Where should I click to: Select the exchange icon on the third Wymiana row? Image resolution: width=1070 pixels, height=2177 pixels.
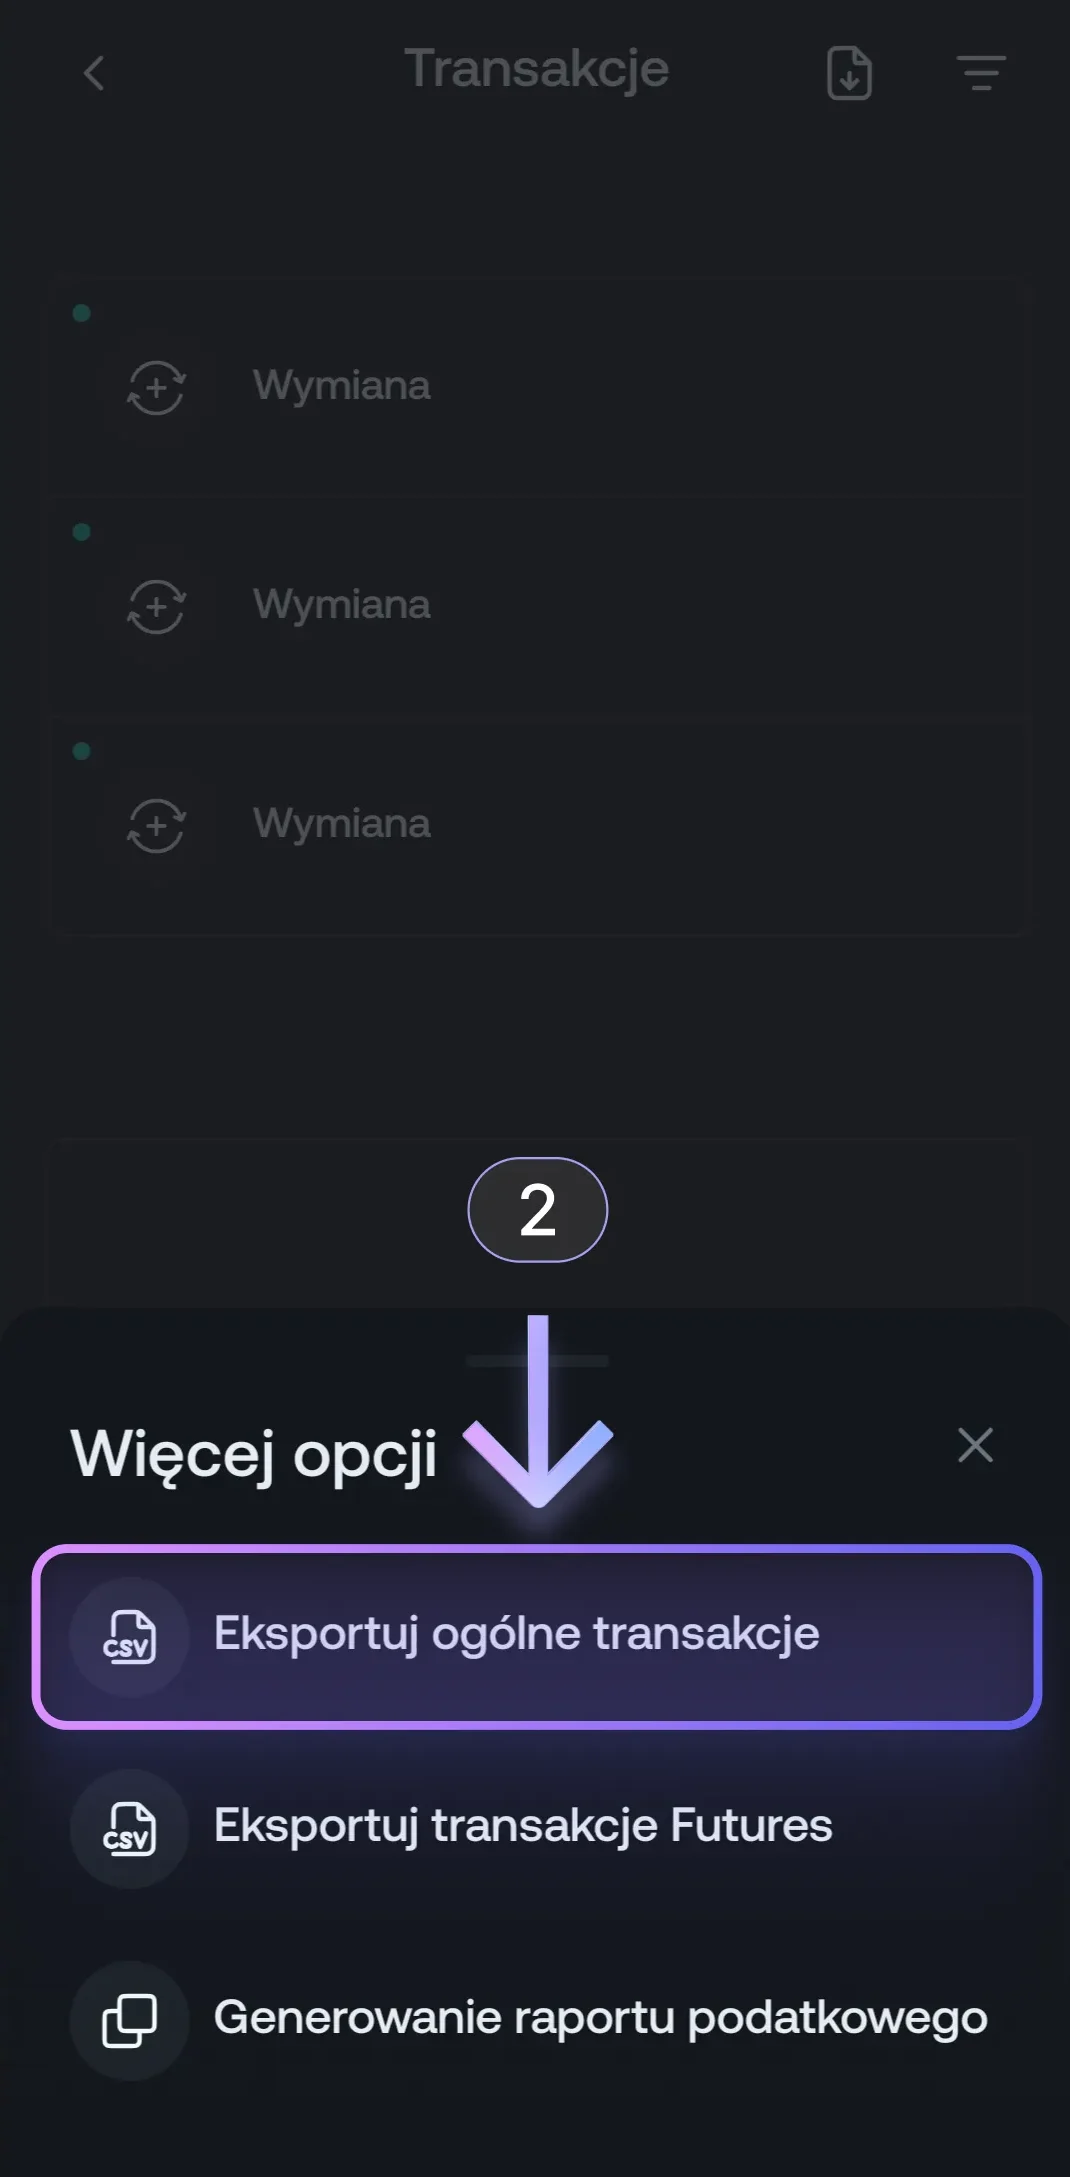coord(158,826)
